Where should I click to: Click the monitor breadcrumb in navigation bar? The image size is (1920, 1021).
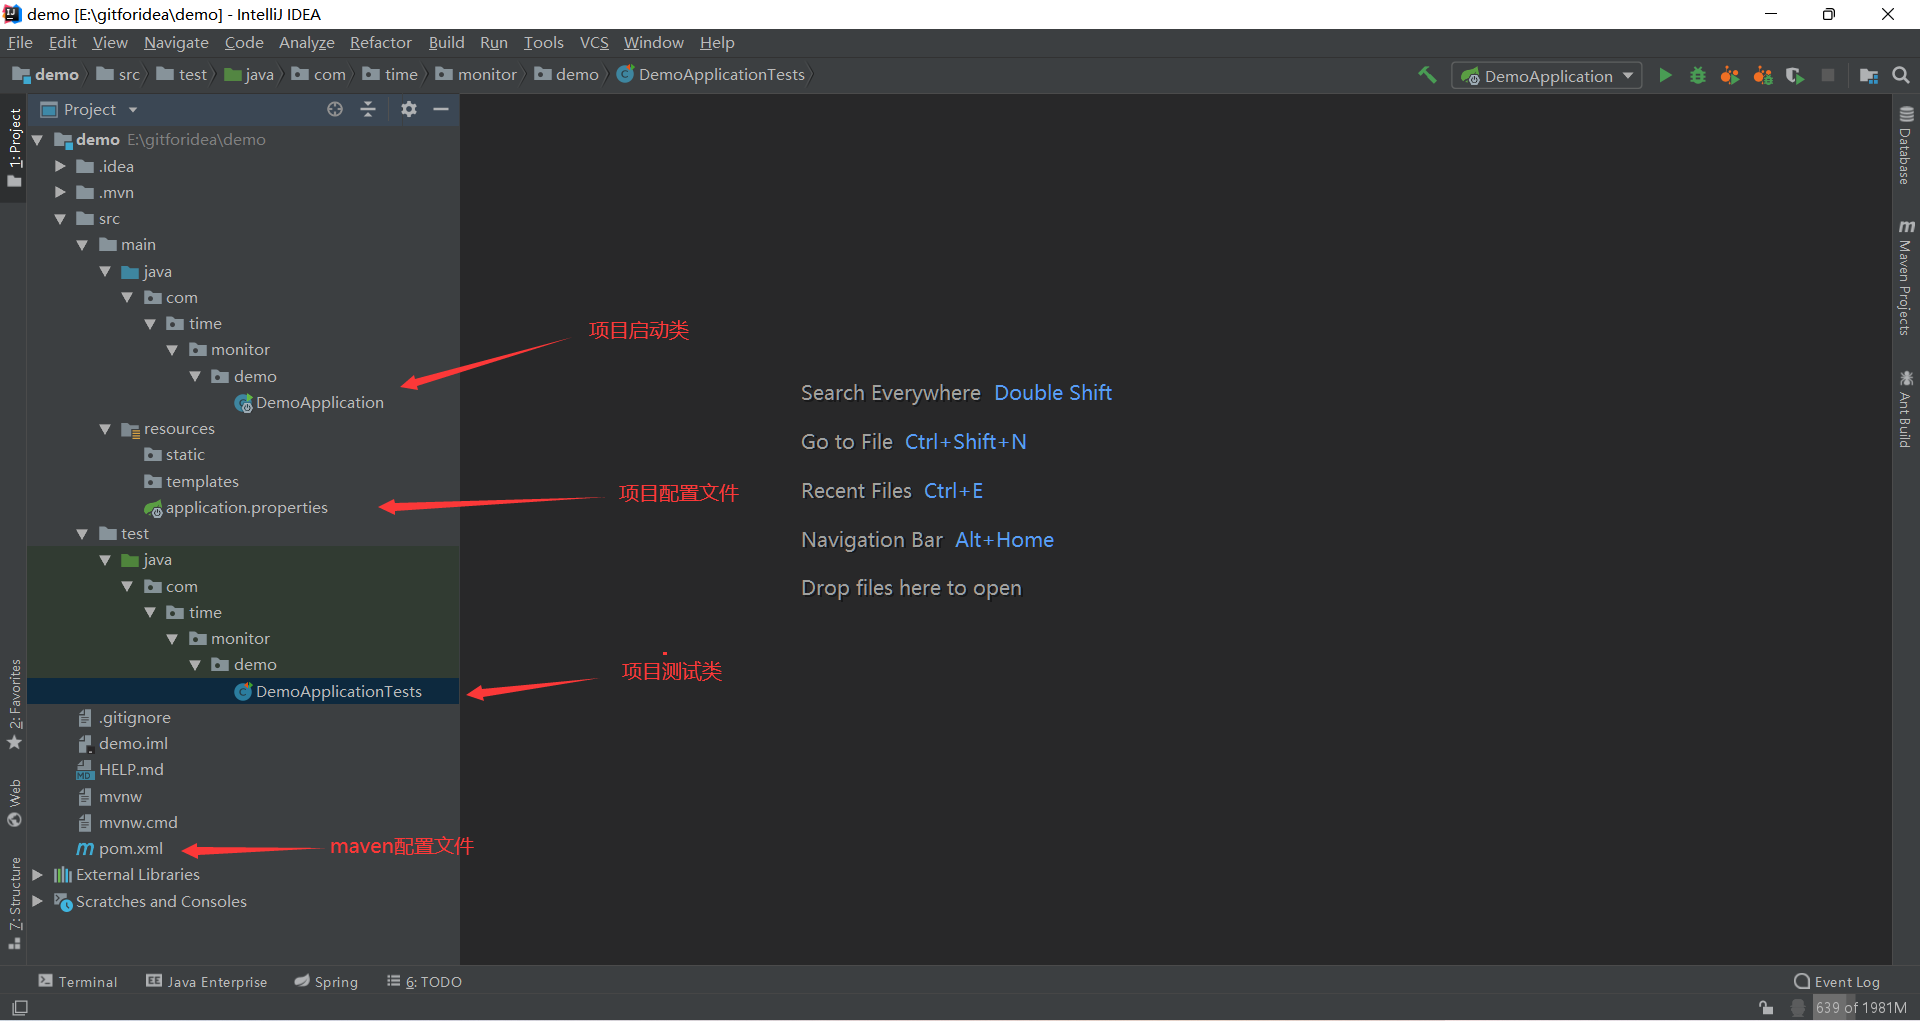[x=476, y=75]
